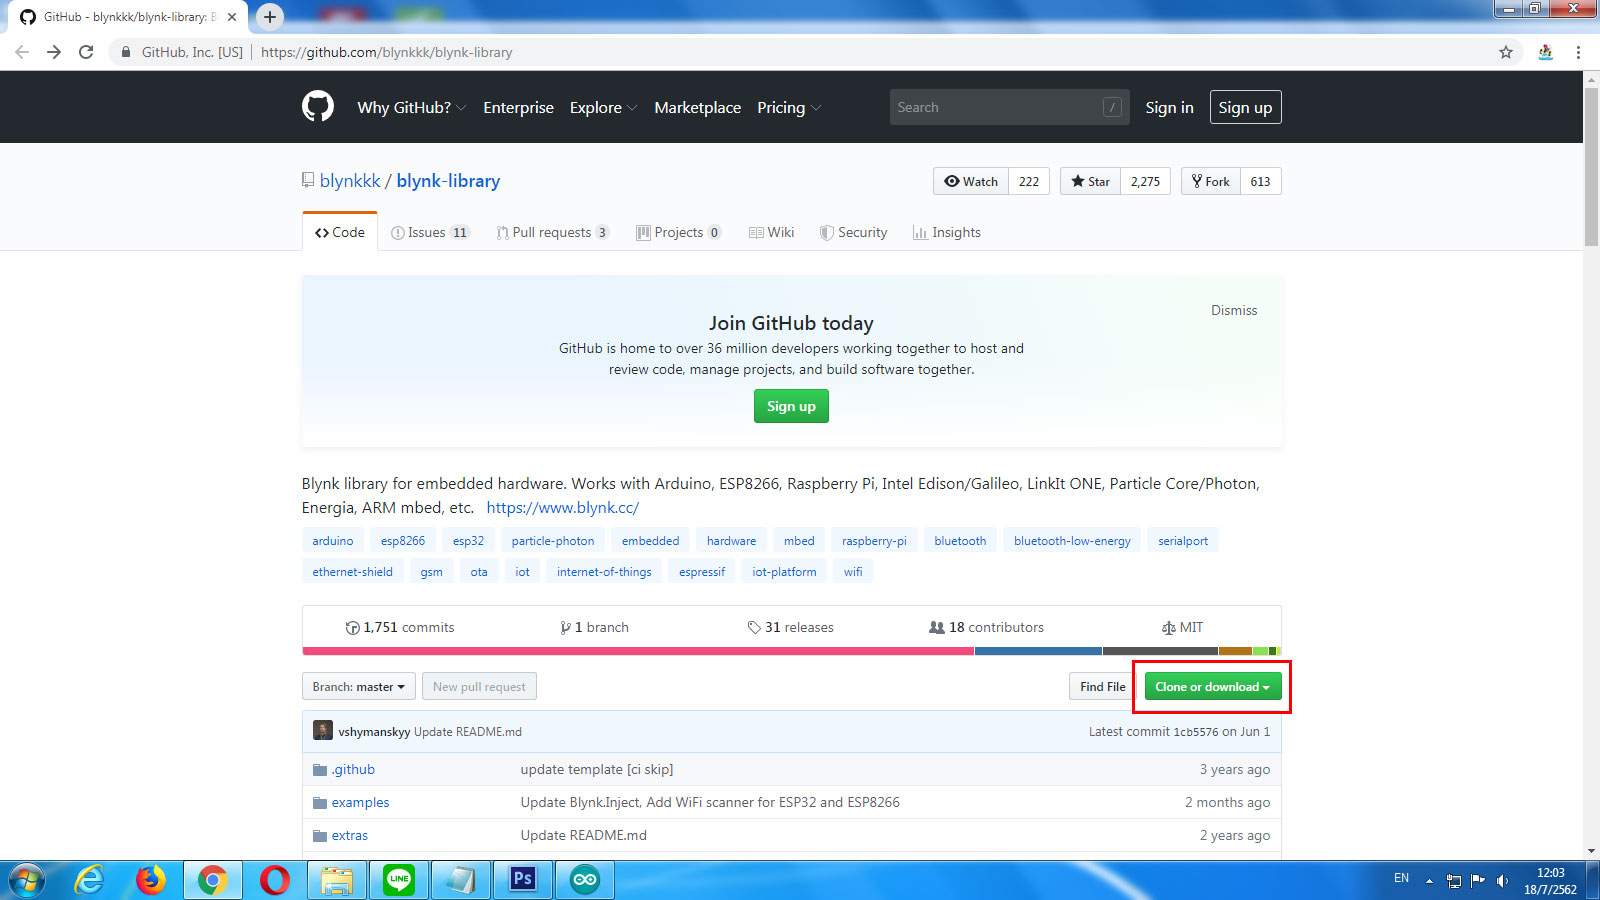Open the Chrome three-dot menu
Viewport: 1600px width, 900px height.
click(x=1578, y=52)
